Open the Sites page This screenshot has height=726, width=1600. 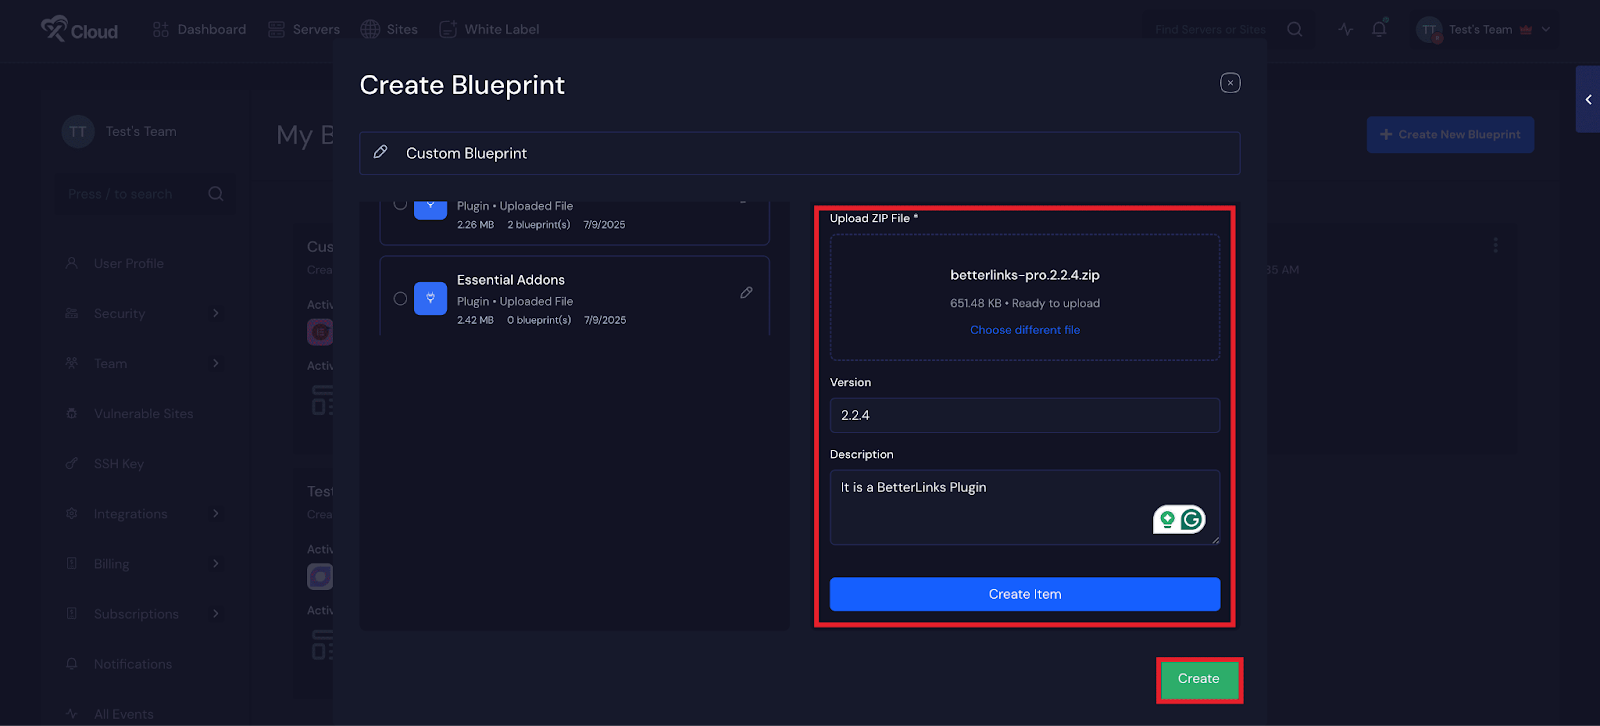pyautogui.click(x=389, y=29)
